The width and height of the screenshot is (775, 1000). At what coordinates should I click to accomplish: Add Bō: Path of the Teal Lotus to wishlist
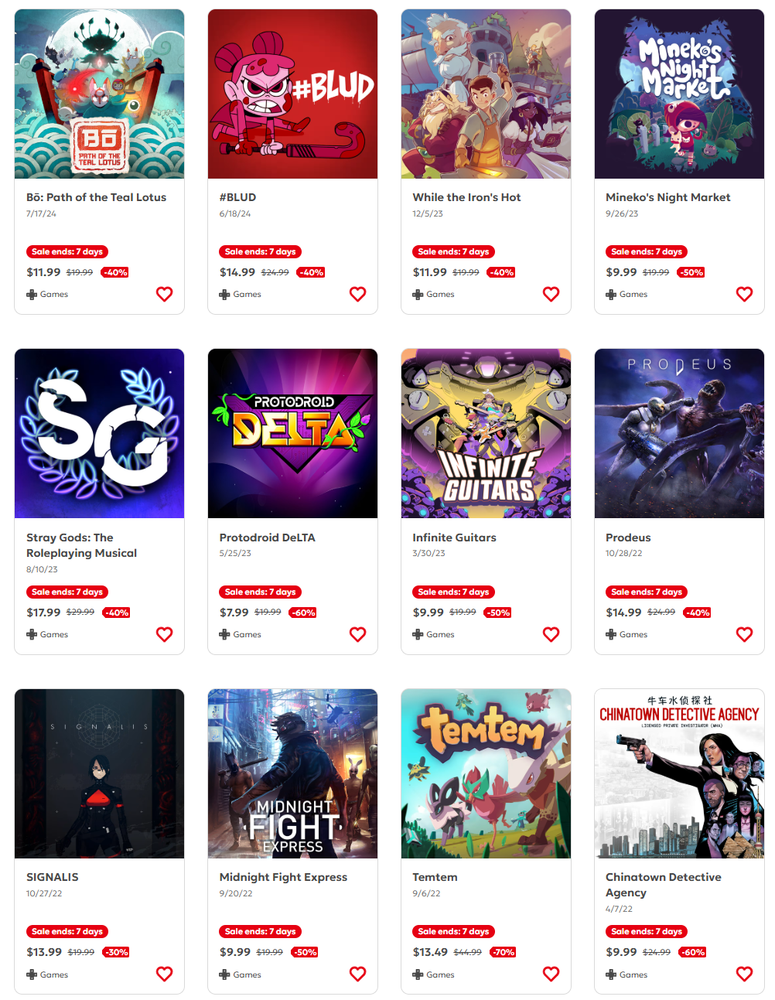click(x=165, y=294)
